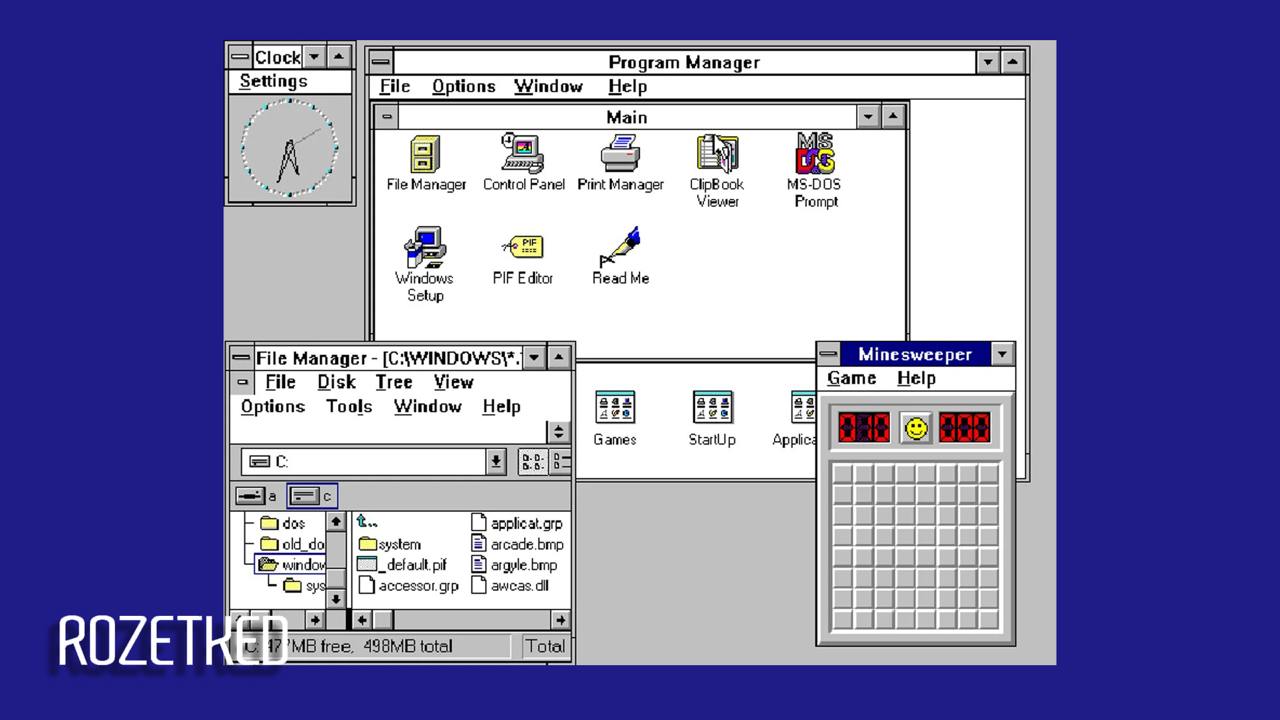
Task: Open the Clock Settings menu
Action: 273,82
